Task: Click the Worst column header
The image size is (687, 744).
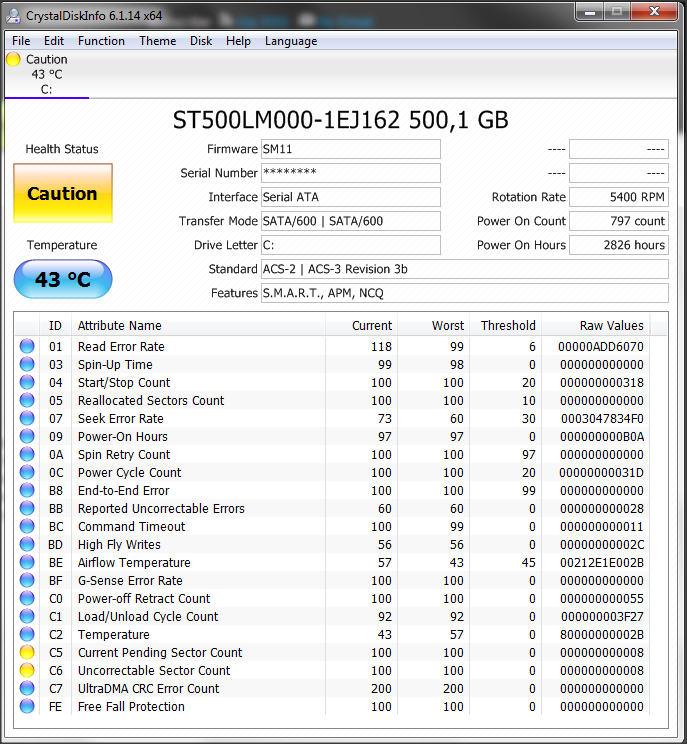Action: tap(434, 326)
